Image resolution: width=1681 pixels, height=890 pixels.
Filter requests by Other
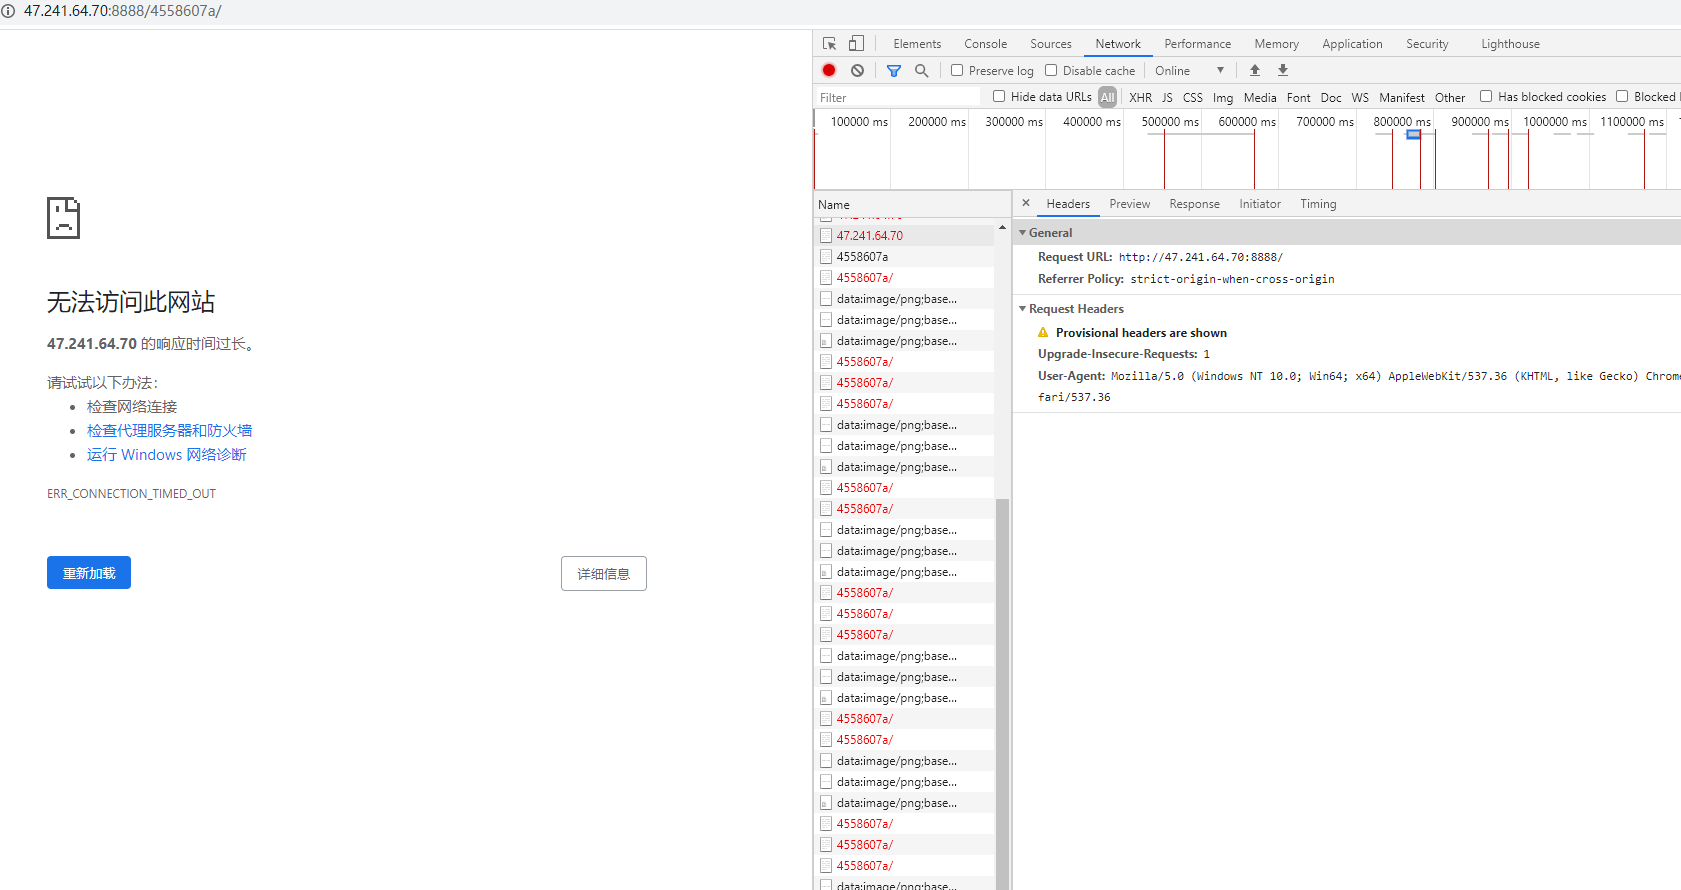[x=1450, y=97]
